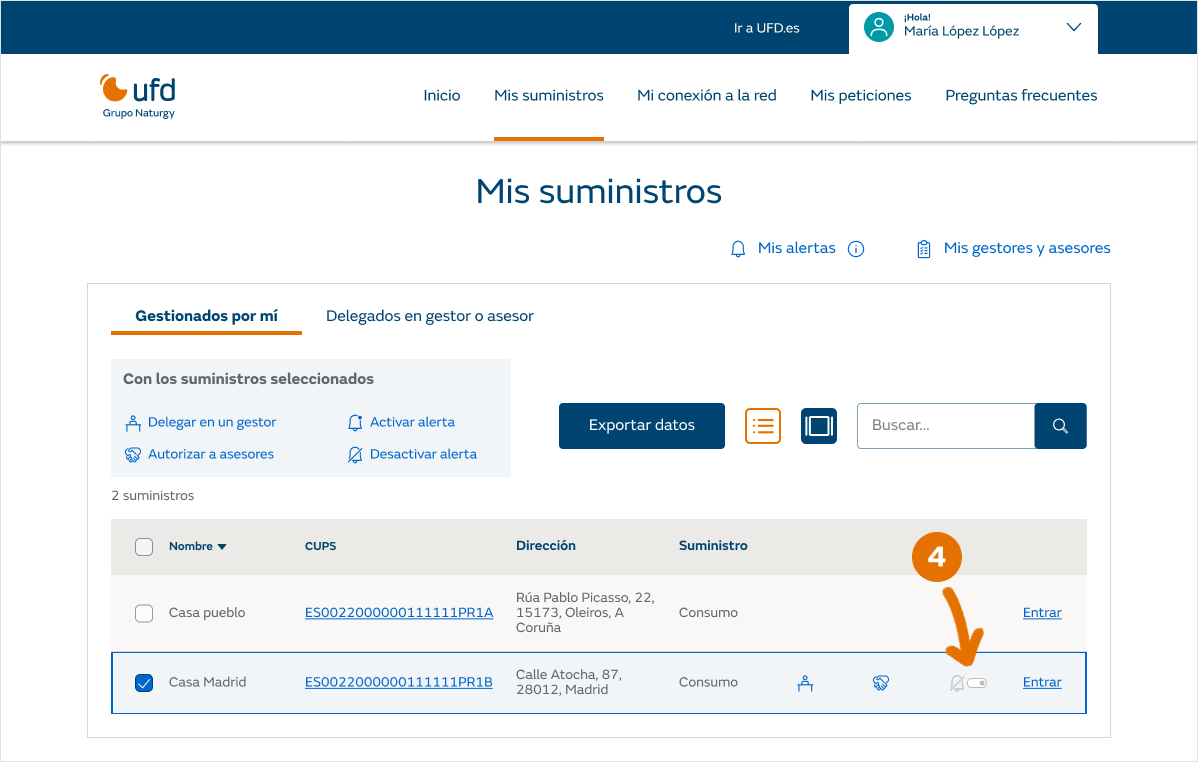Click the handshake advisor icon in Casa Madrid row
1198x762 pixels.
pos(880,683)
